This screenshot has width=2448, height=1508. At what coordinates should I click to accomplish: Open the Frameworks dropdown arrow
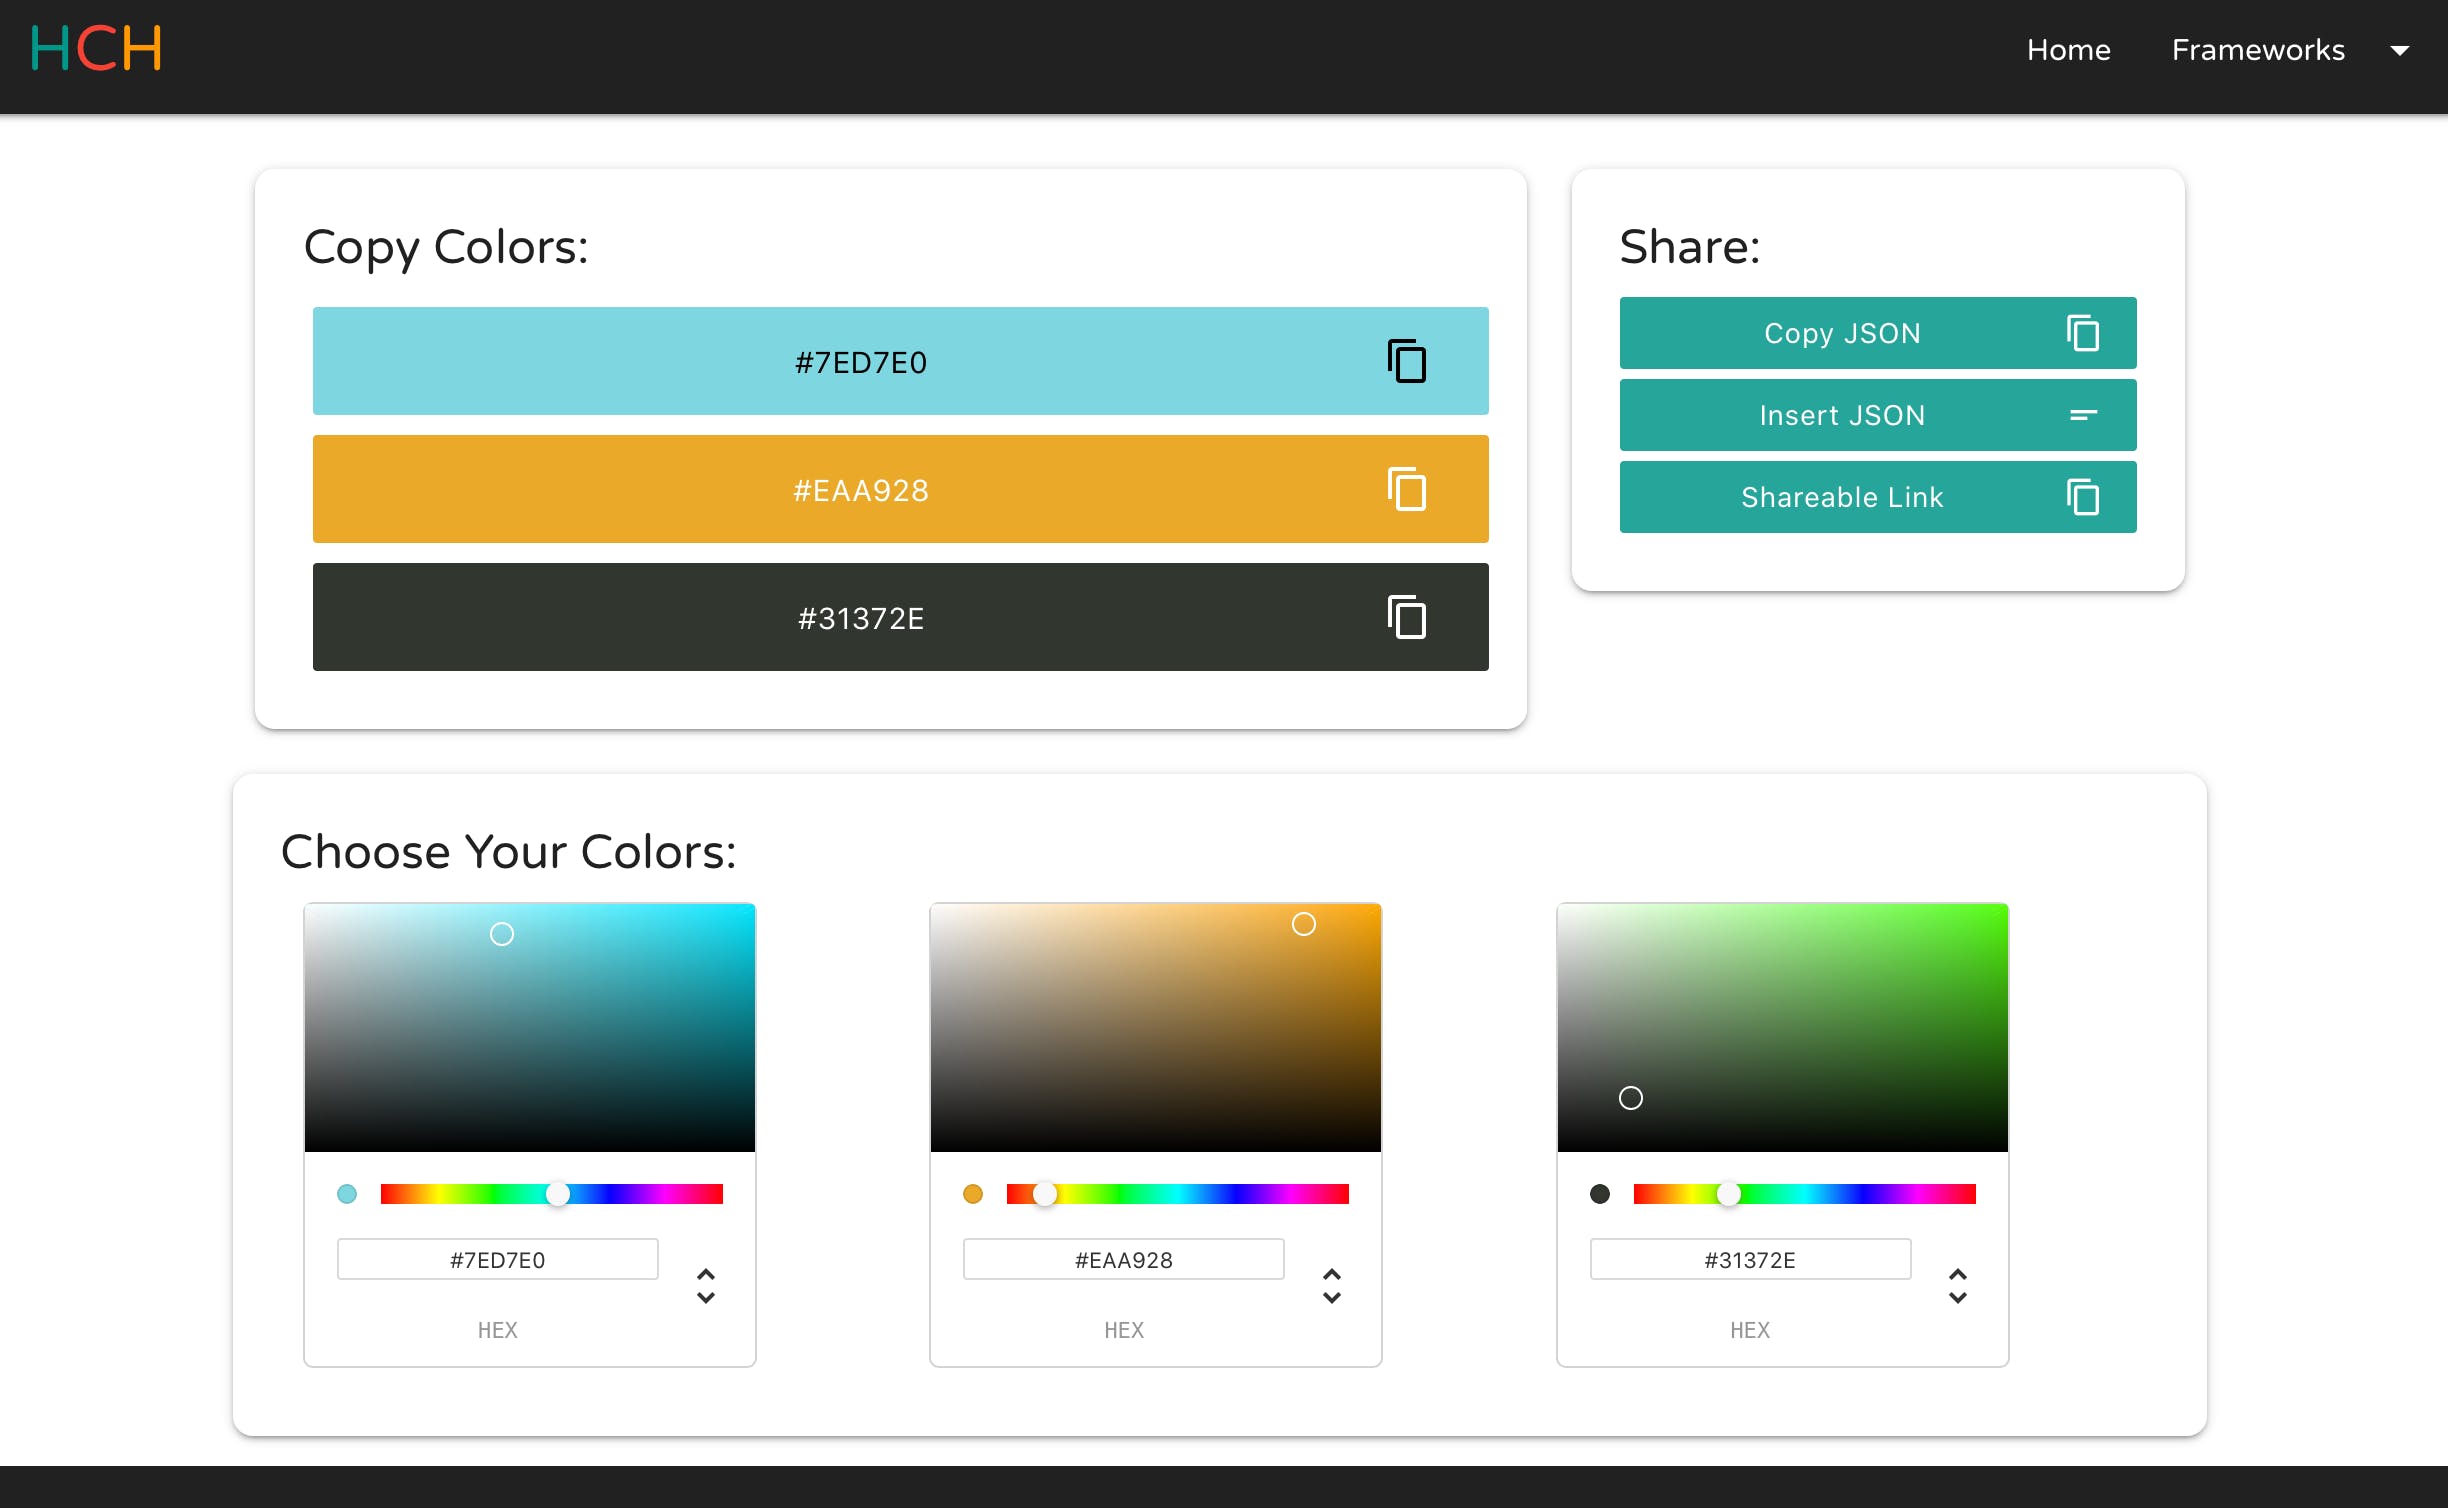(x=2400, y=50)
